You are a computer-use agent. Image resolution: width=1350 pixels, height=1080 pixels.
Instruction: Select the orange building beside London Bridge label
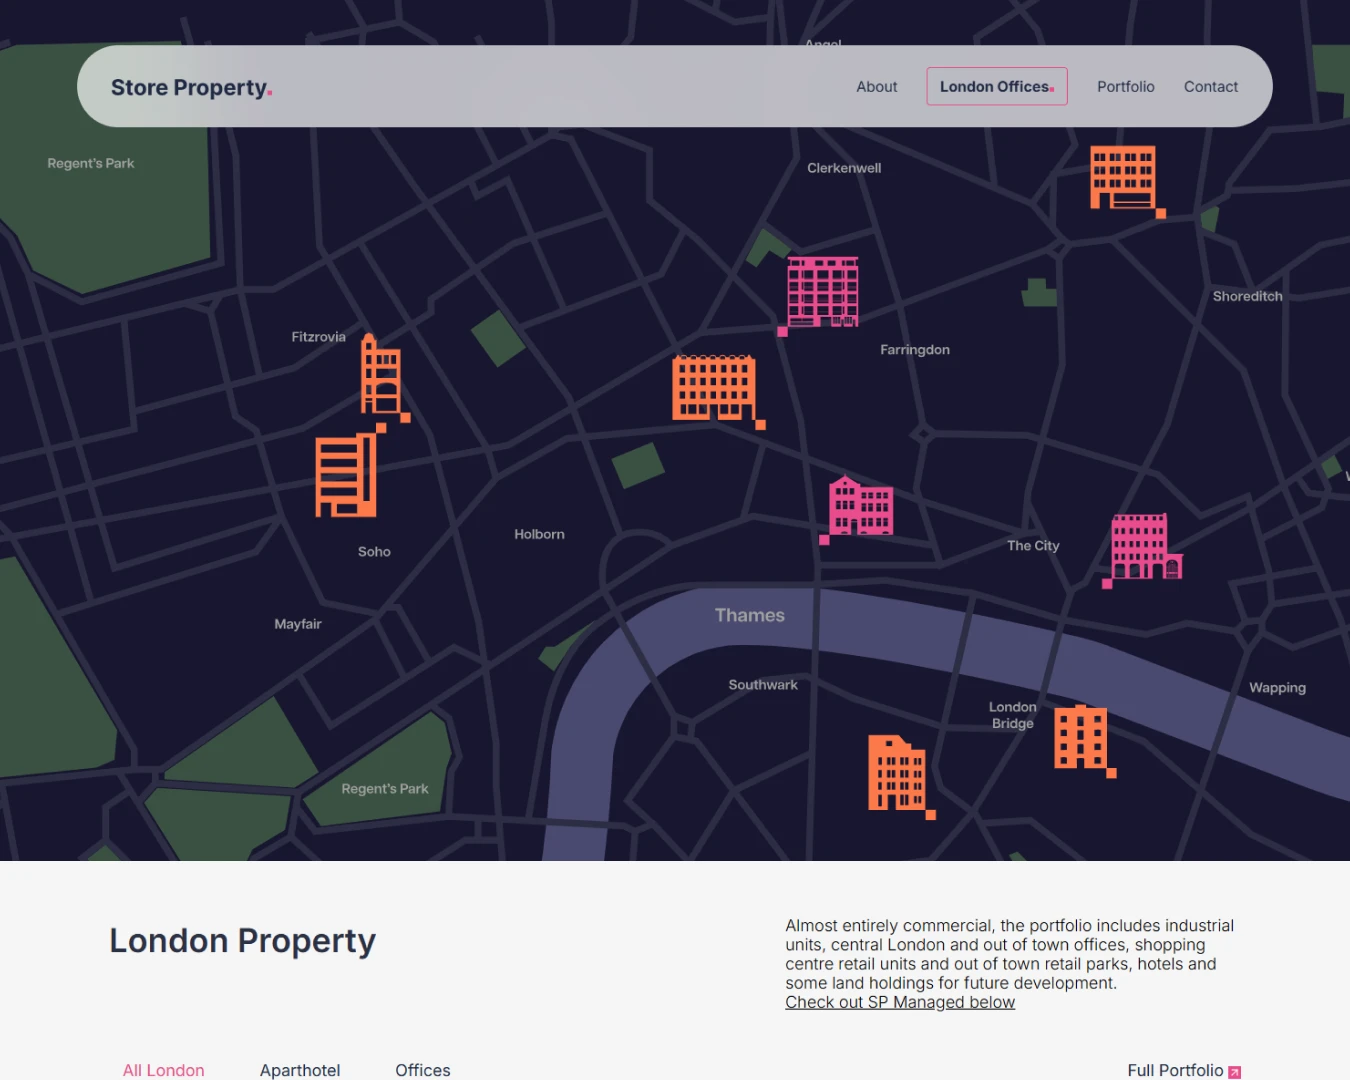pos(1081,737)
